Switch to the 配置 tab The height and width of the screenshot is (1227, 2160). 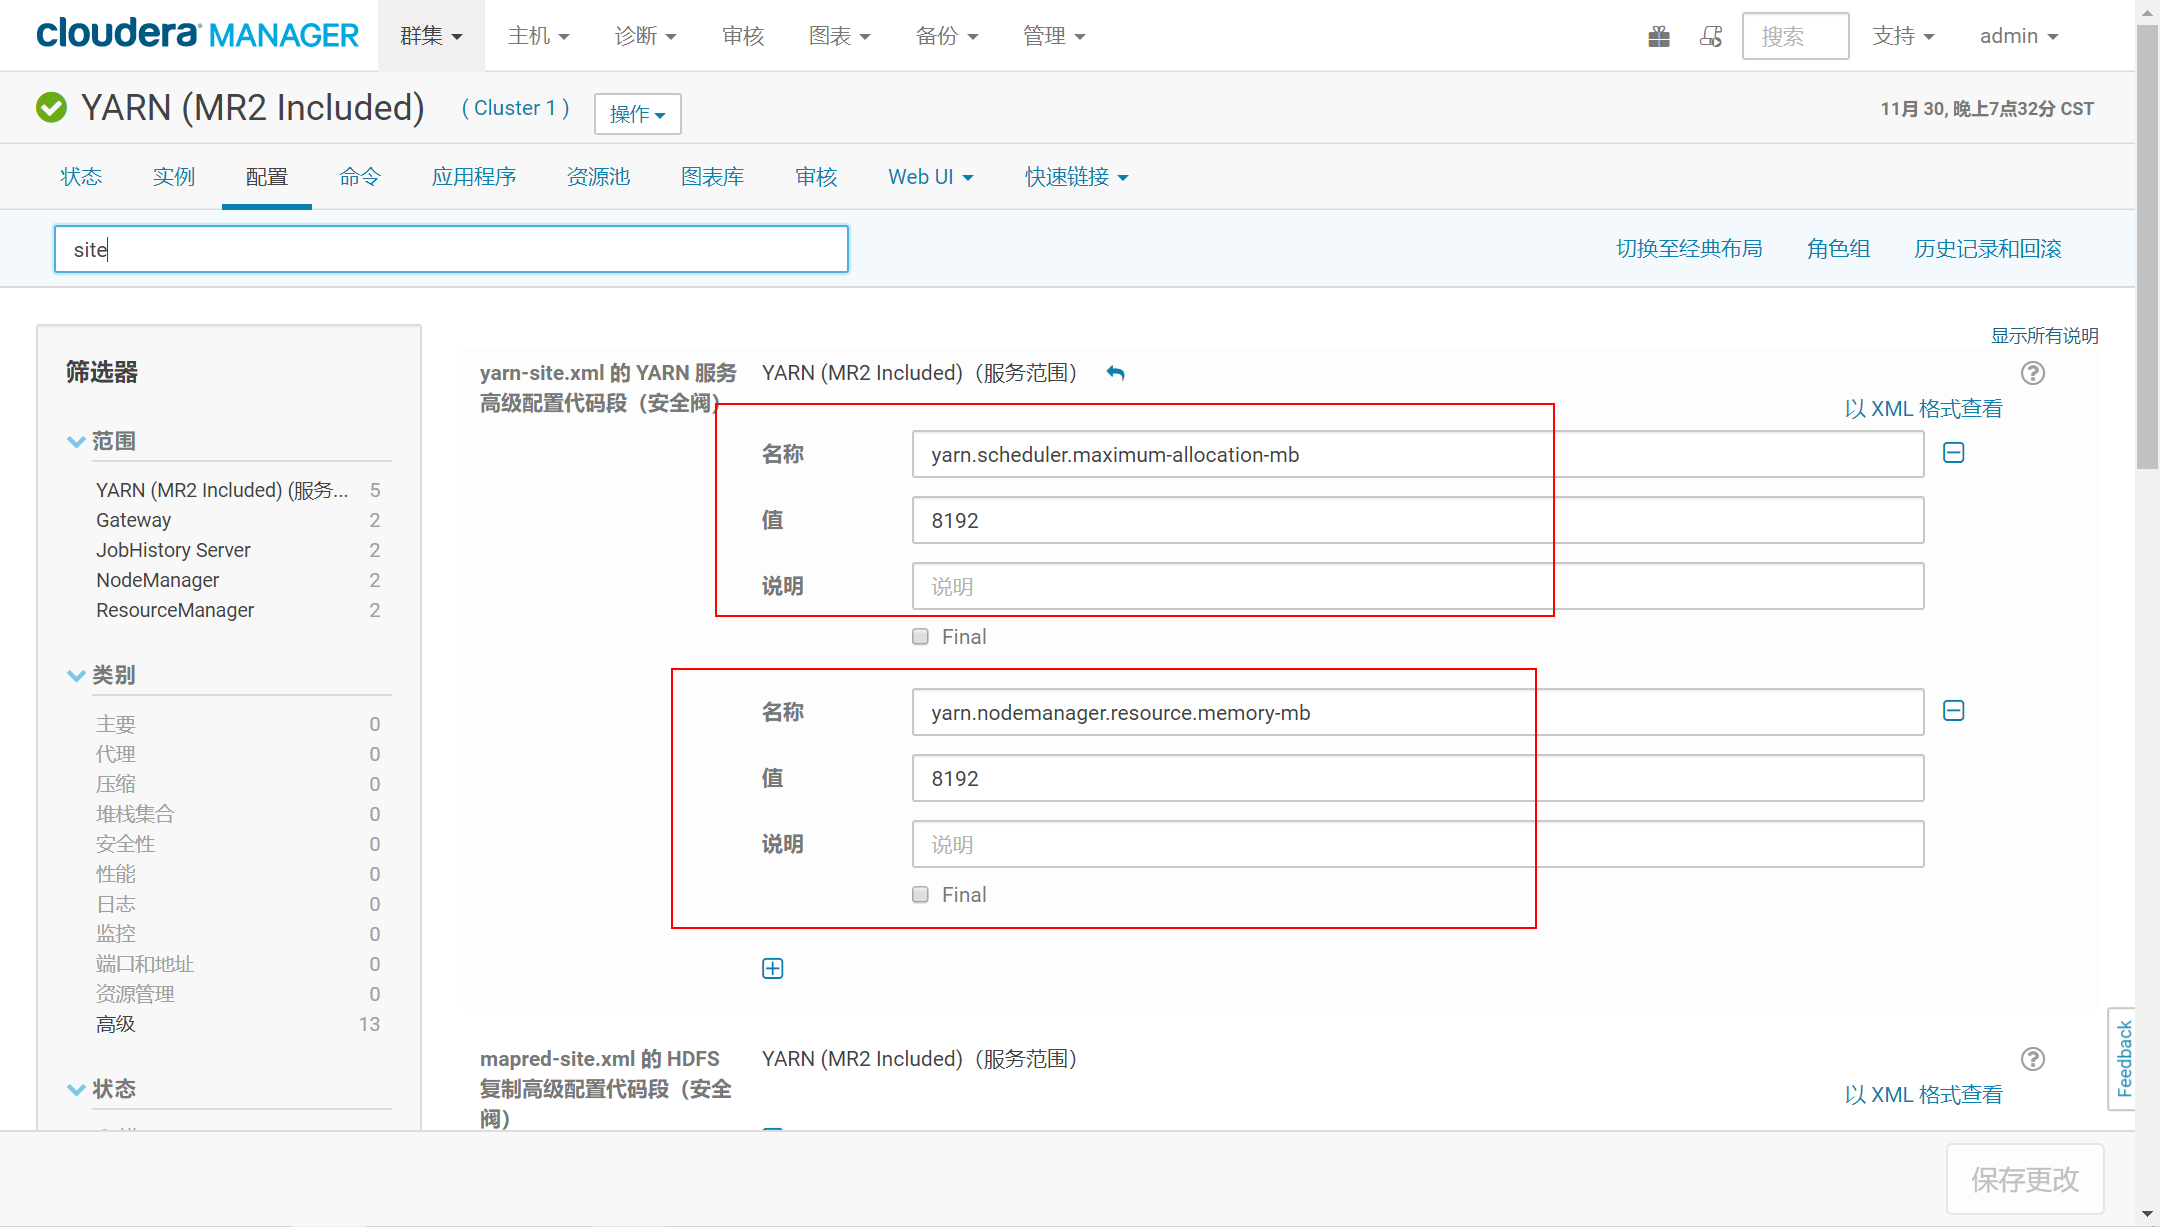(266, 177)
